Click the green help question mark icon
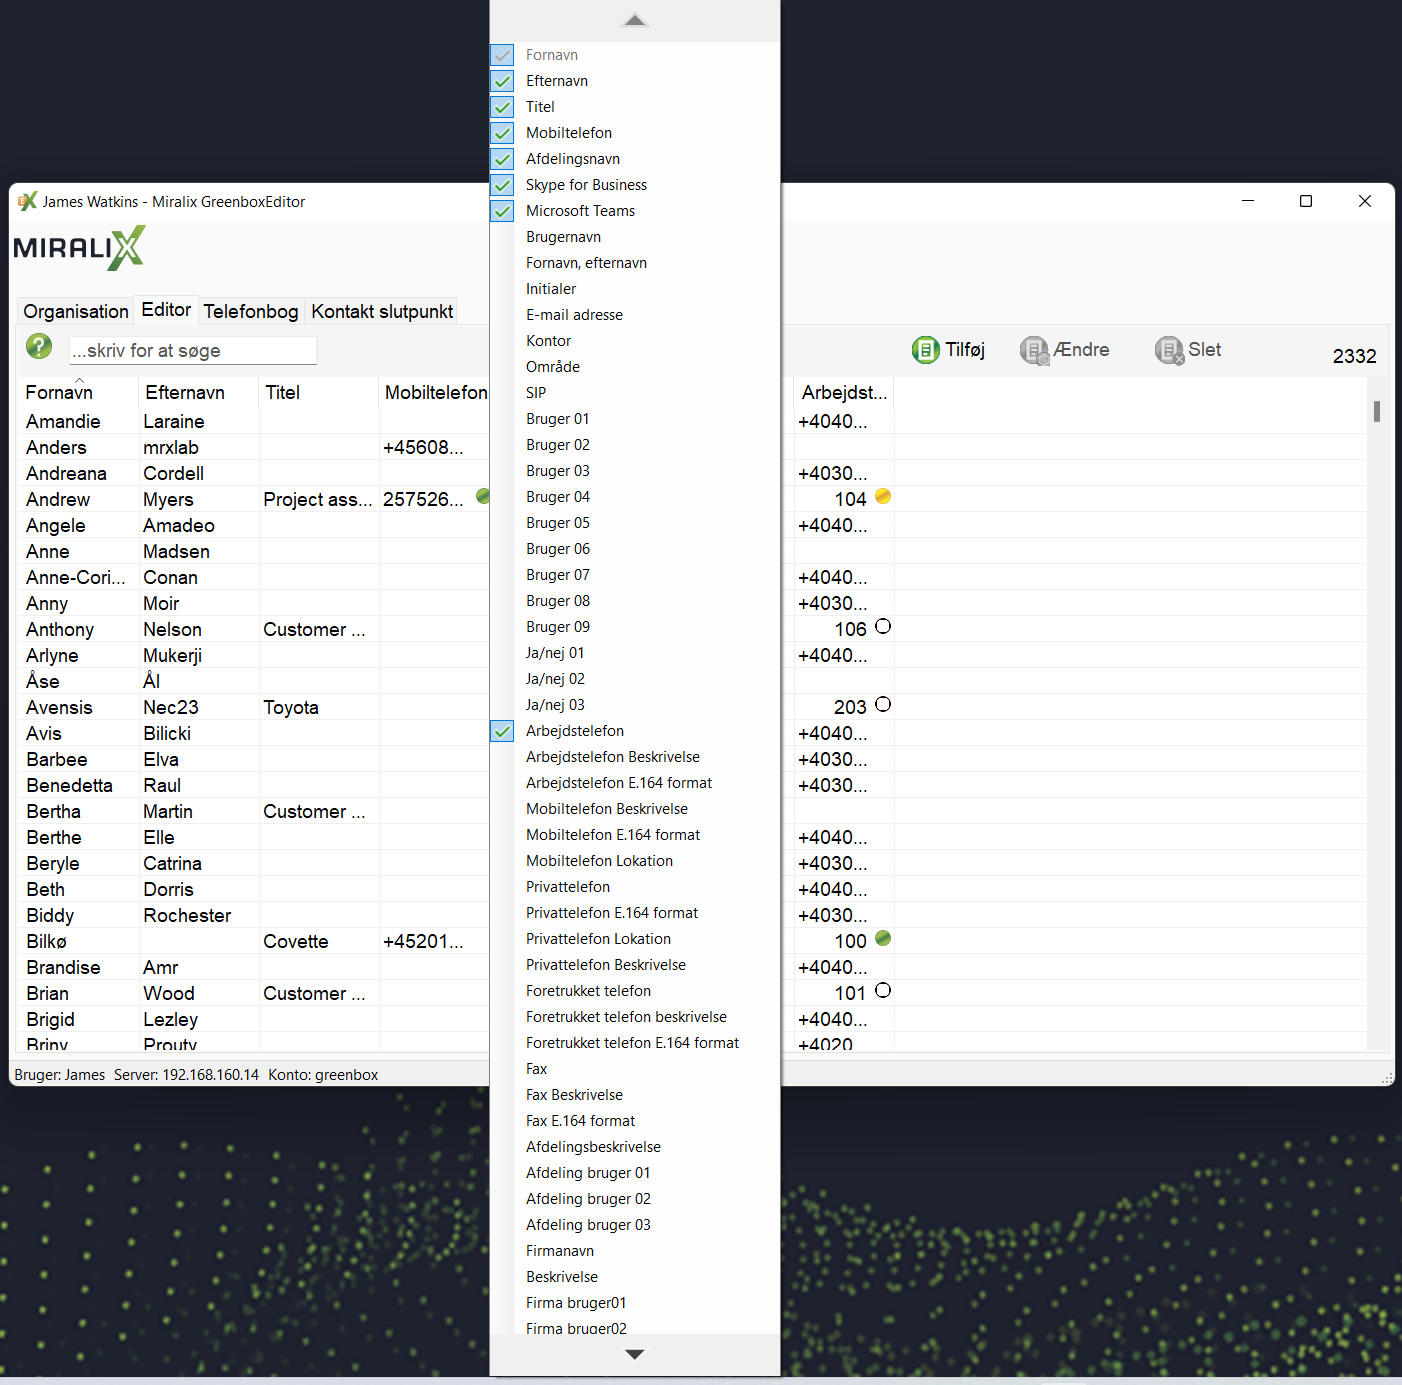Viewport: 1402px width, 1385px height. (39, 347)
